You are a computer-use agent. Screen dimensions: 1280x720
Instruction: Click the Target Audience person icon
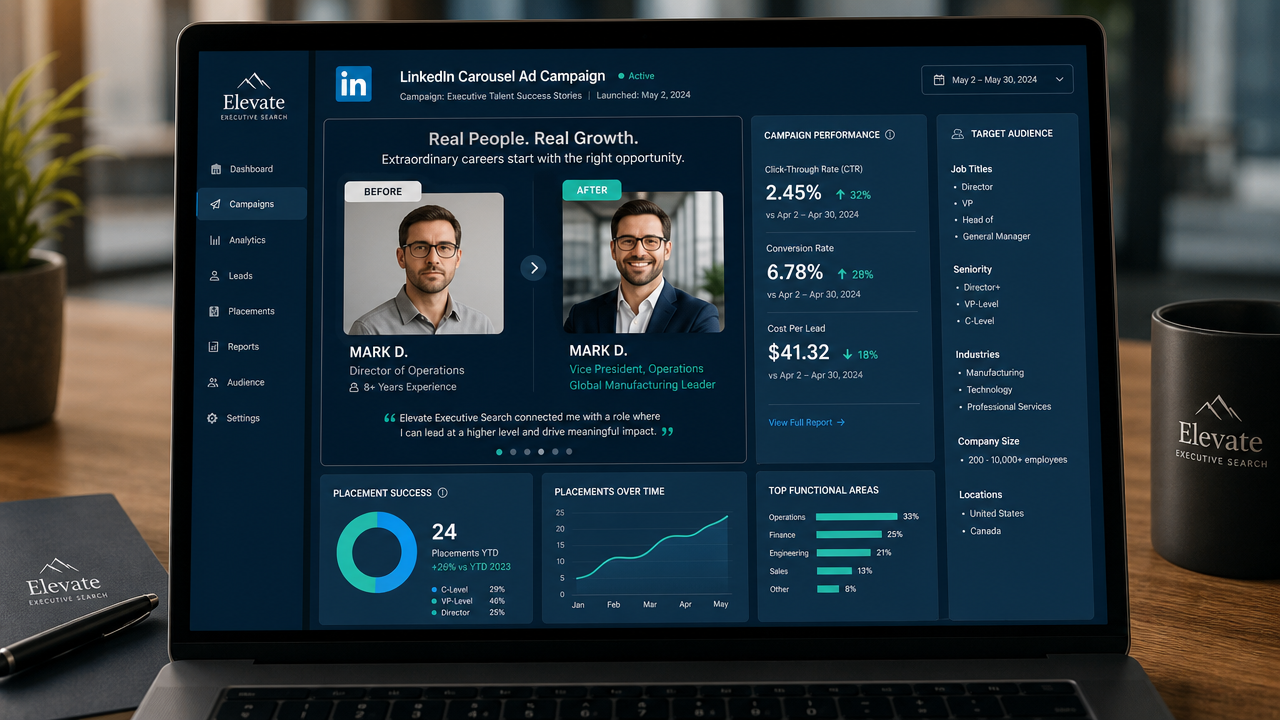957,133
